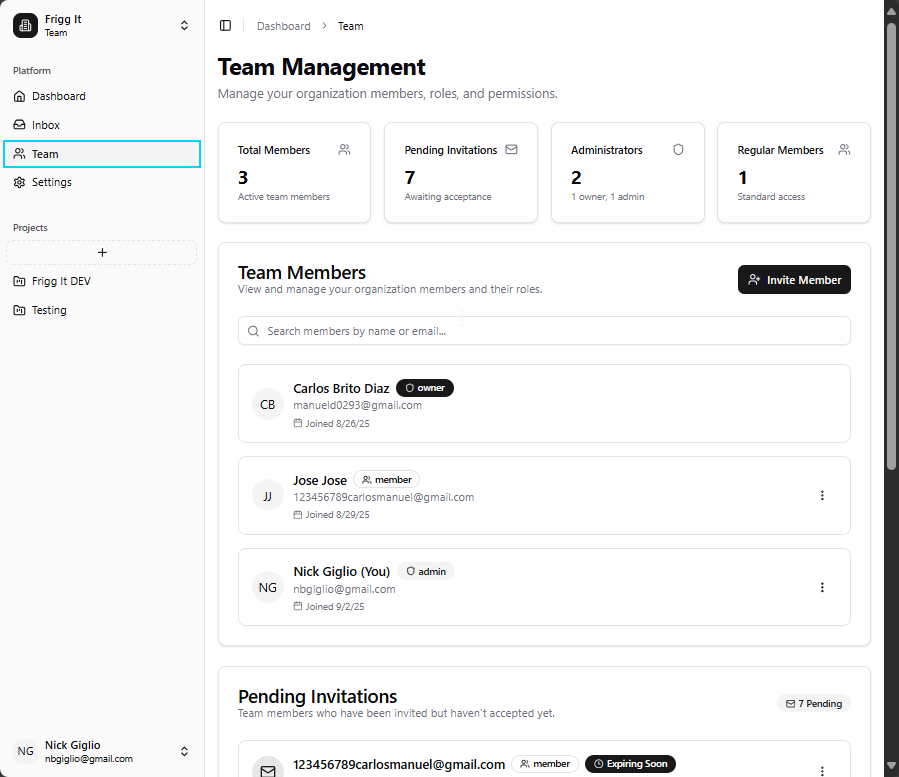The width and height of the screenshot is (899, 777).
Task: Click the Total Members people icon
Action: [344, 150]
